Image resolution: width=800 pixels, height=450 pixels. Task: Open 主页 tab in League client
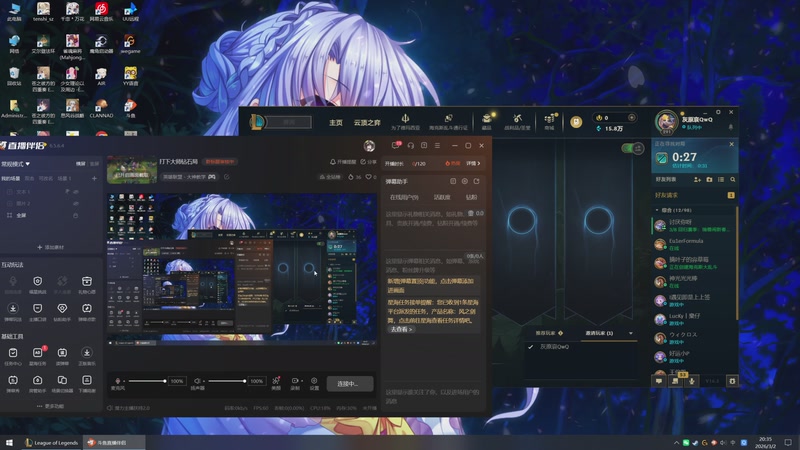tap(336, 122)
